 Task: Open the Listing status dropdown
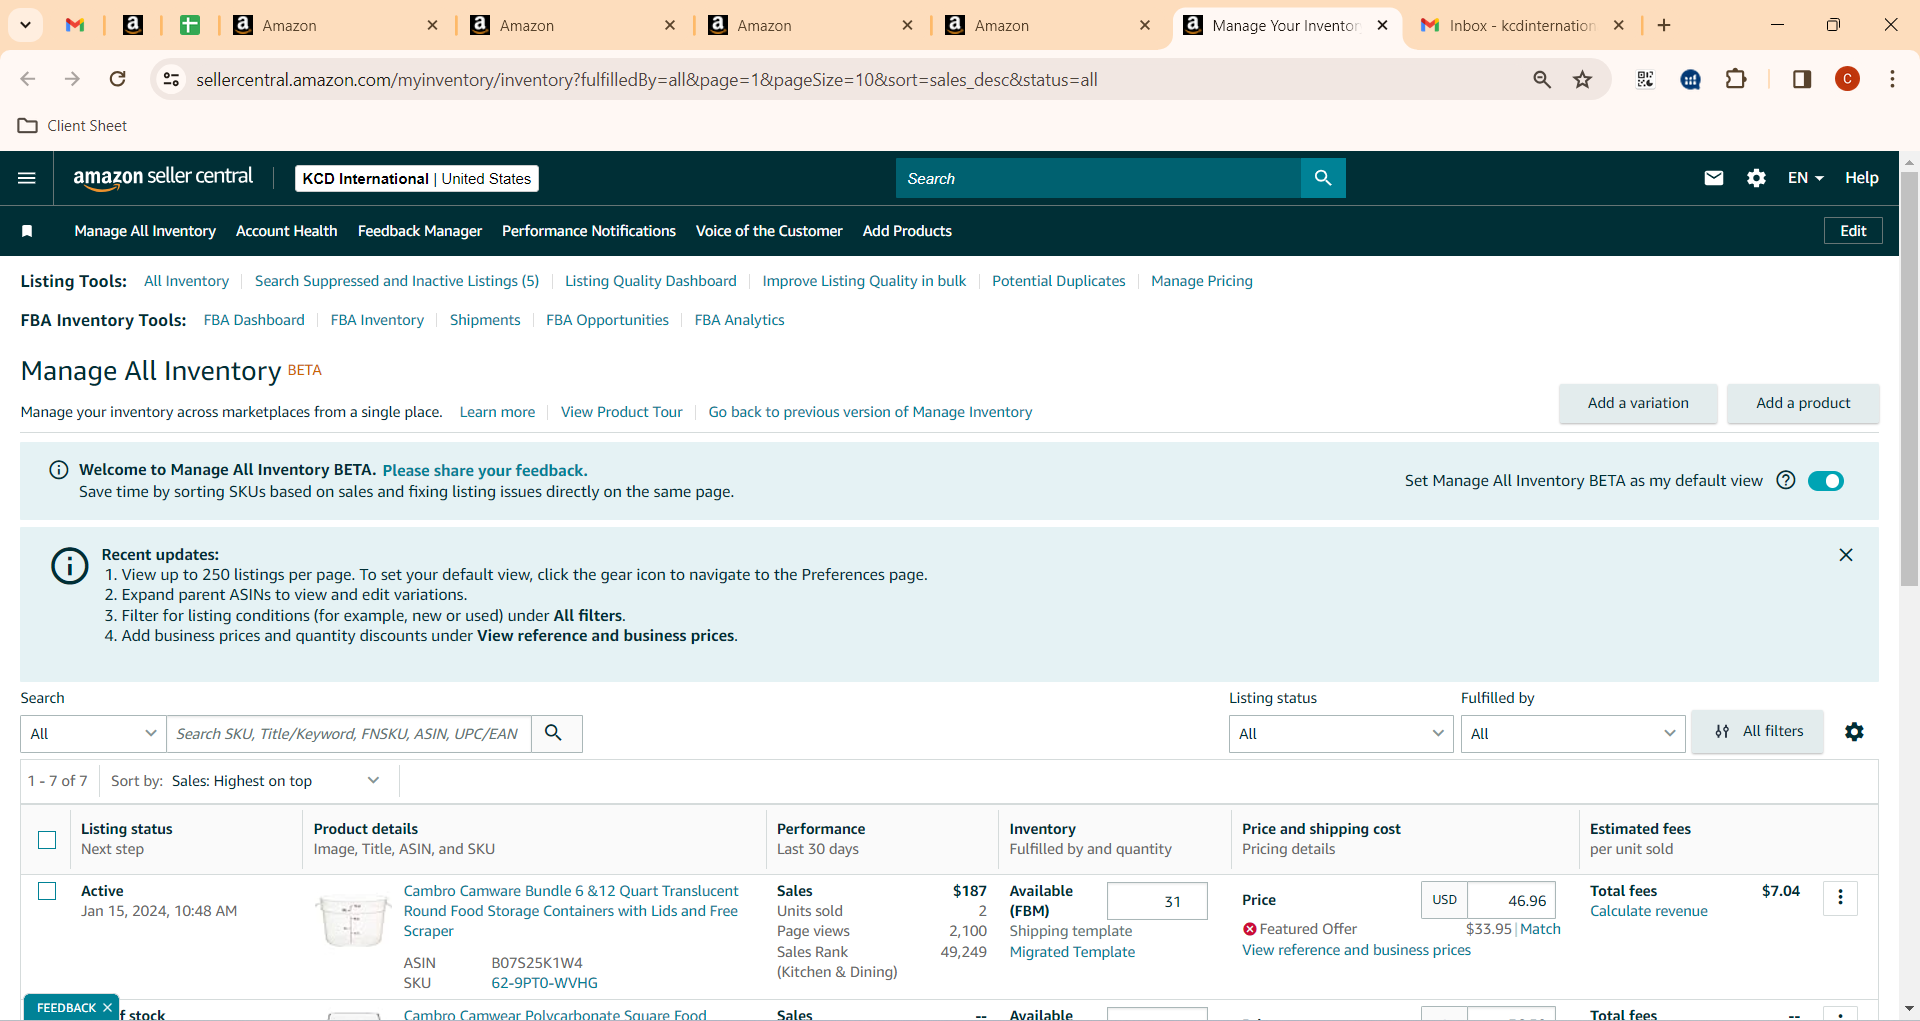tap(1340, 733)
